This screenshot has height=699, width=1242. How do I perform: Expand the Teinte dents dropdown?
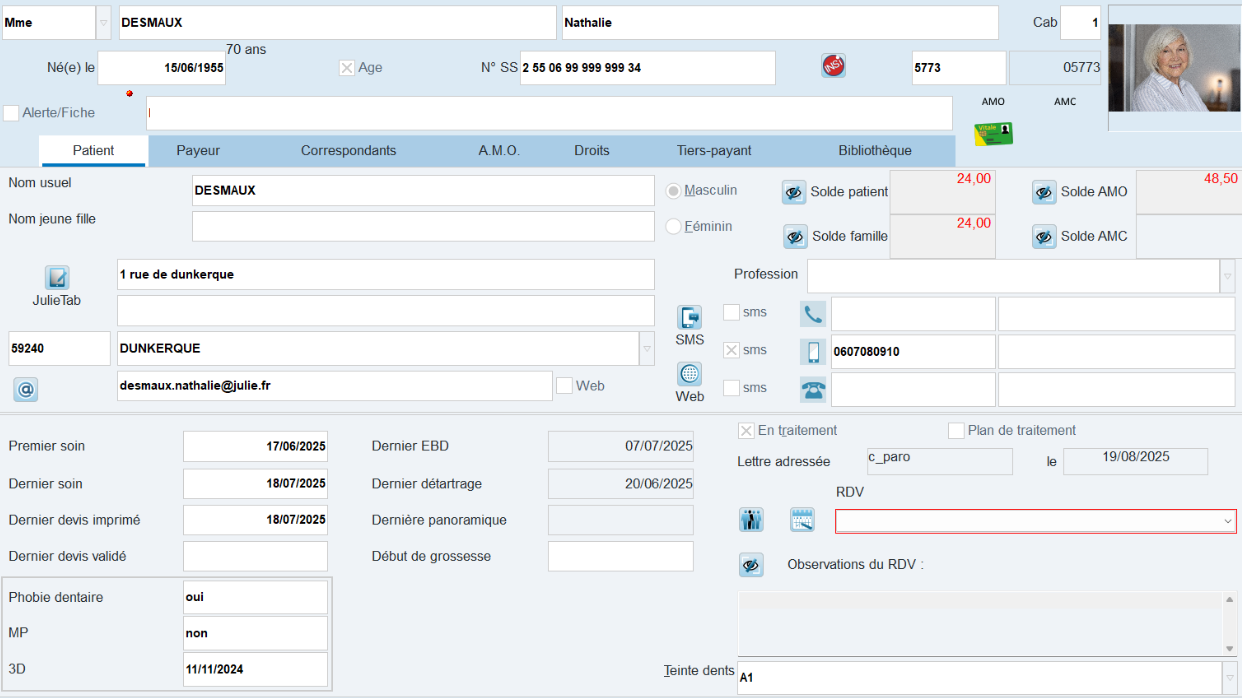(1229, 678)
